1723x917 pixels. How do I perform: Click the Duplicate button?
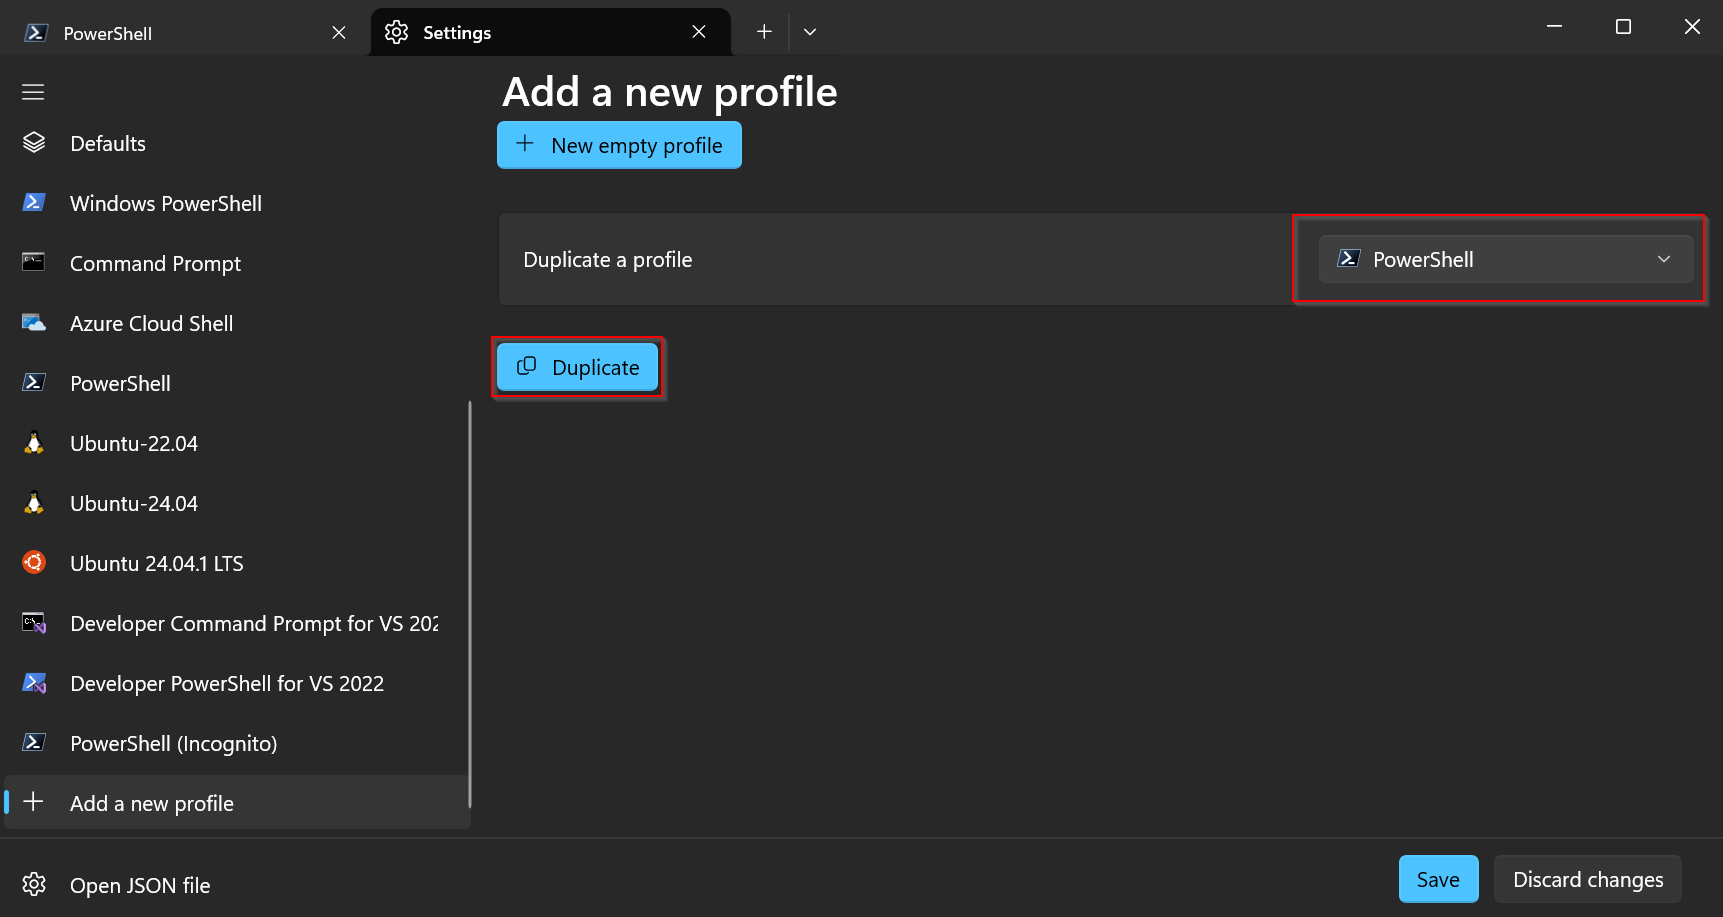click(x=578, y=367)
